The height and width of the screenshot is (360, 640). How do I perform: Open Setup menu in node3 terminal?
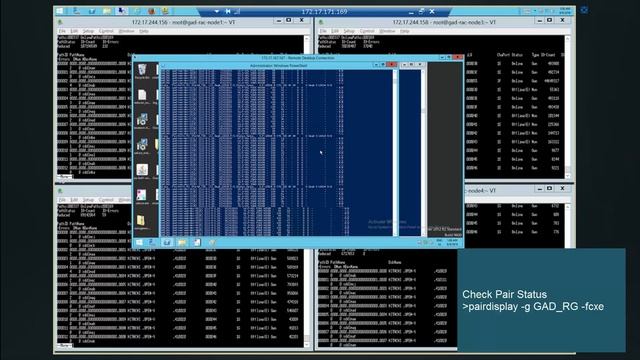coord(349,31)
